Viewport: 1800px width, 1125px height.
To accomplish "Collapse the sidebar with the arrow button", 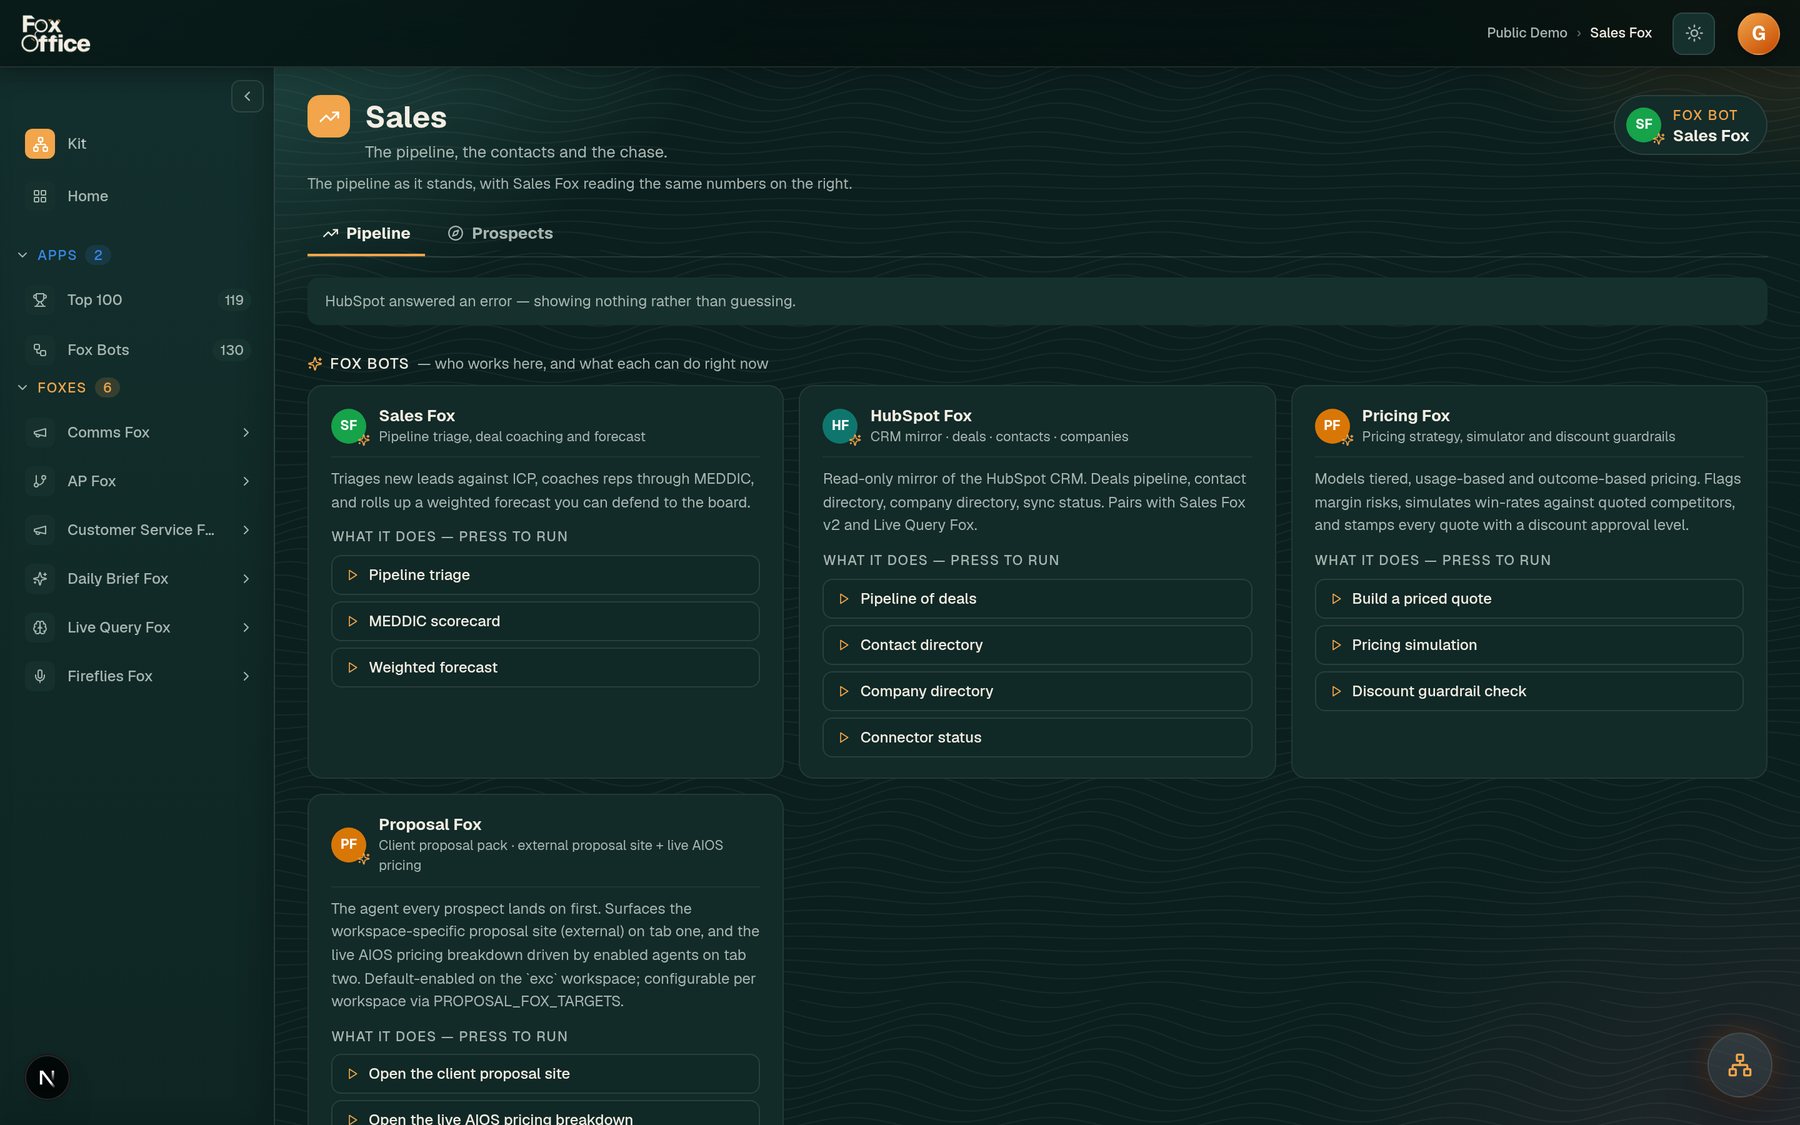I will coord(247,96).
